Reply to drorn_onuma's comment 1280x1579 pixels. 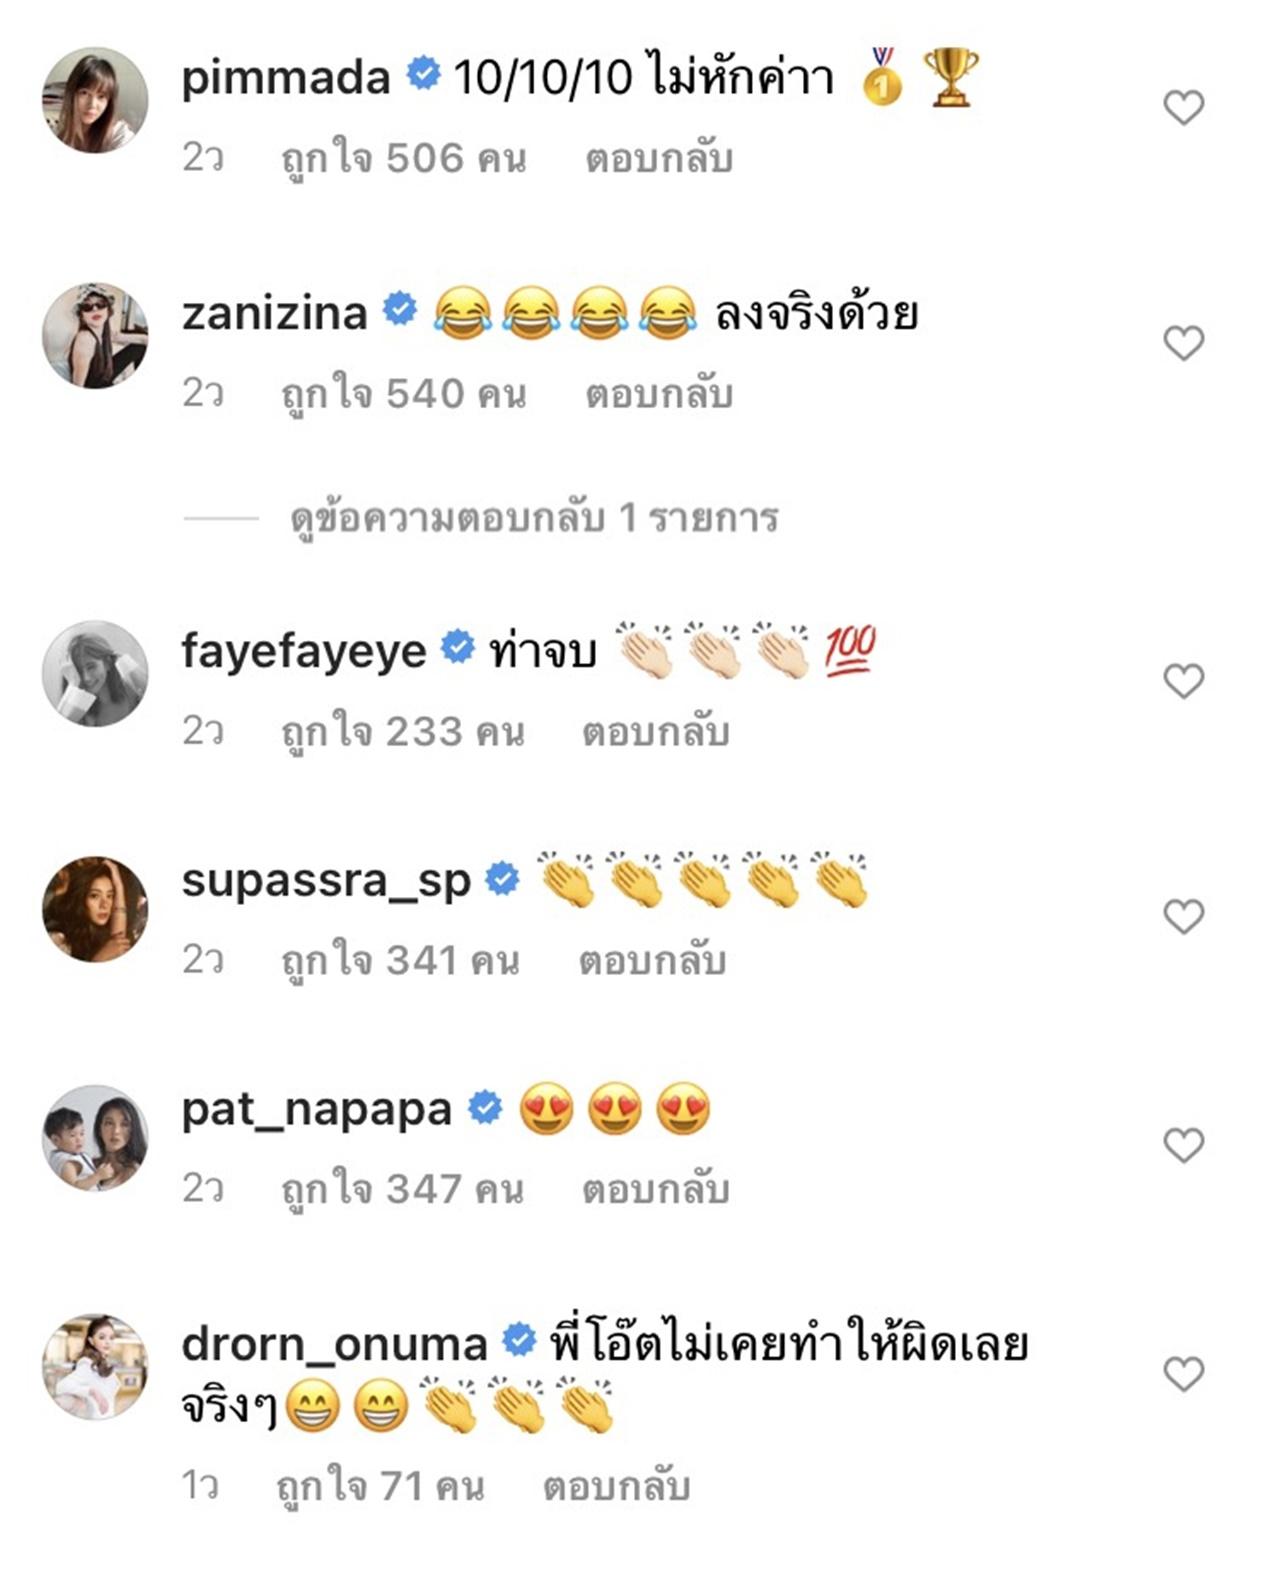tap(617, 1486)
